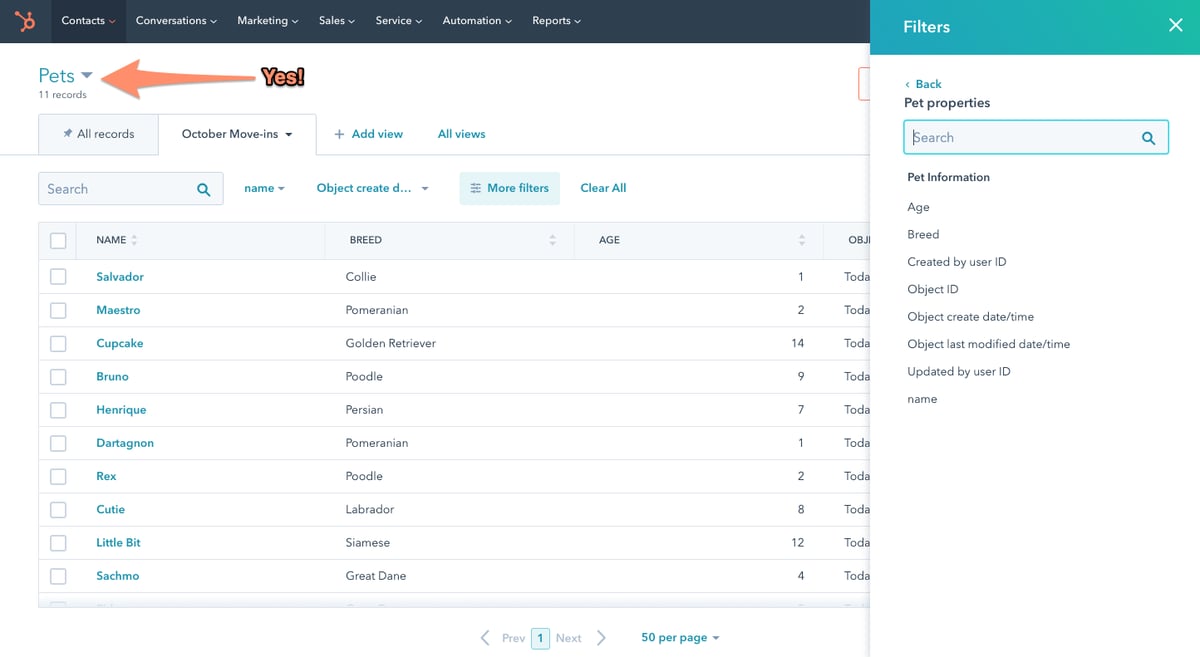The height and width of the screenshot is (657, 1200).
Task: Switch to the All records tab
Action: pos(98,134)
